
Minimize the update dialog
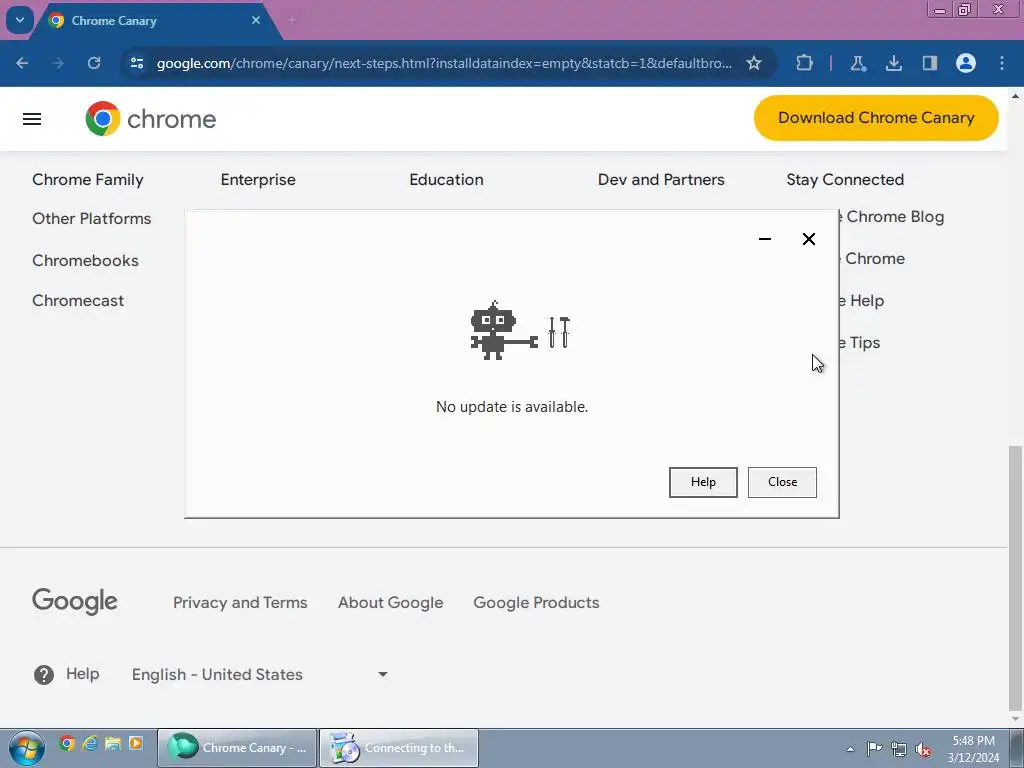coord(765,239)
